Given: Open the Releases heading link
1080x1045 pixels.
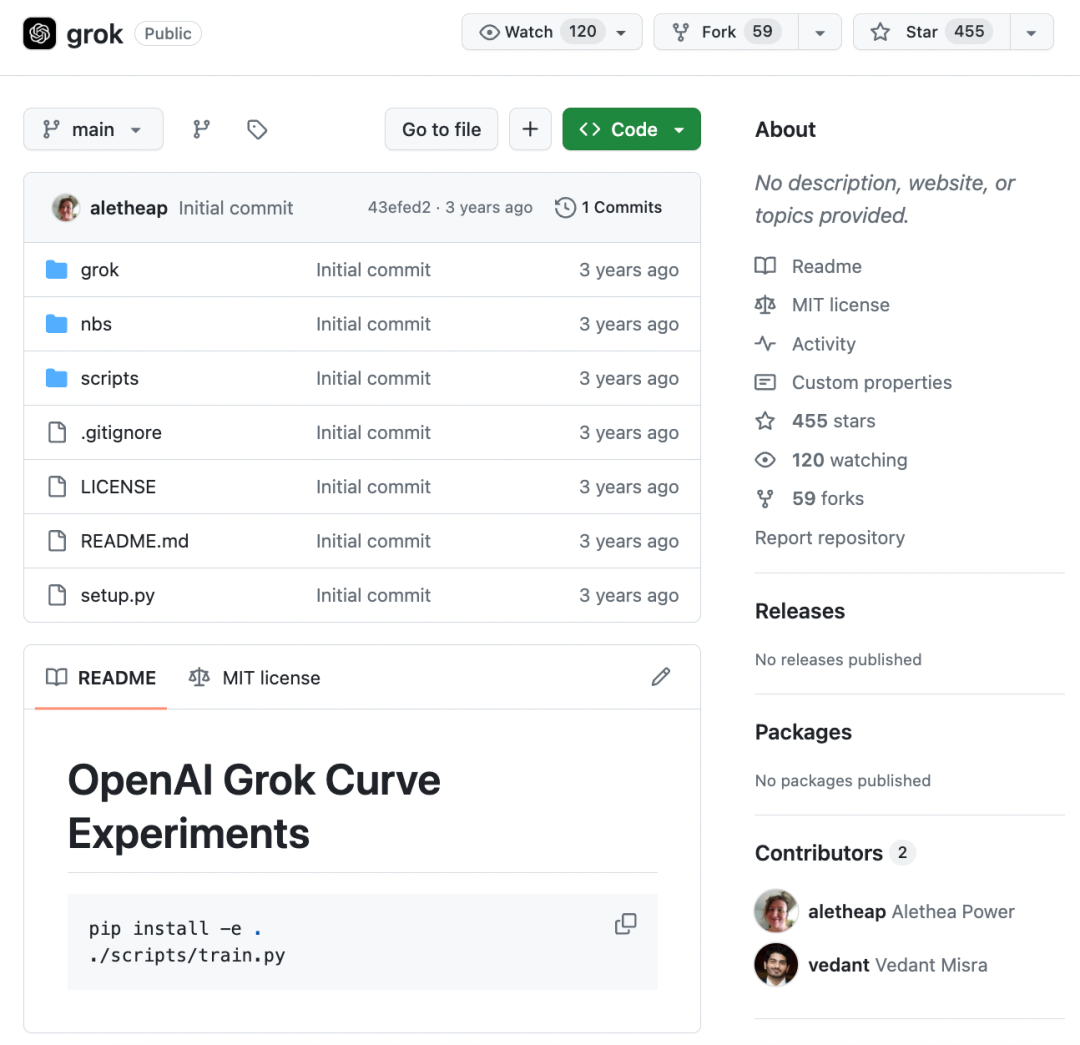Looking at the screenshot, I should click(x=800, y=611).
